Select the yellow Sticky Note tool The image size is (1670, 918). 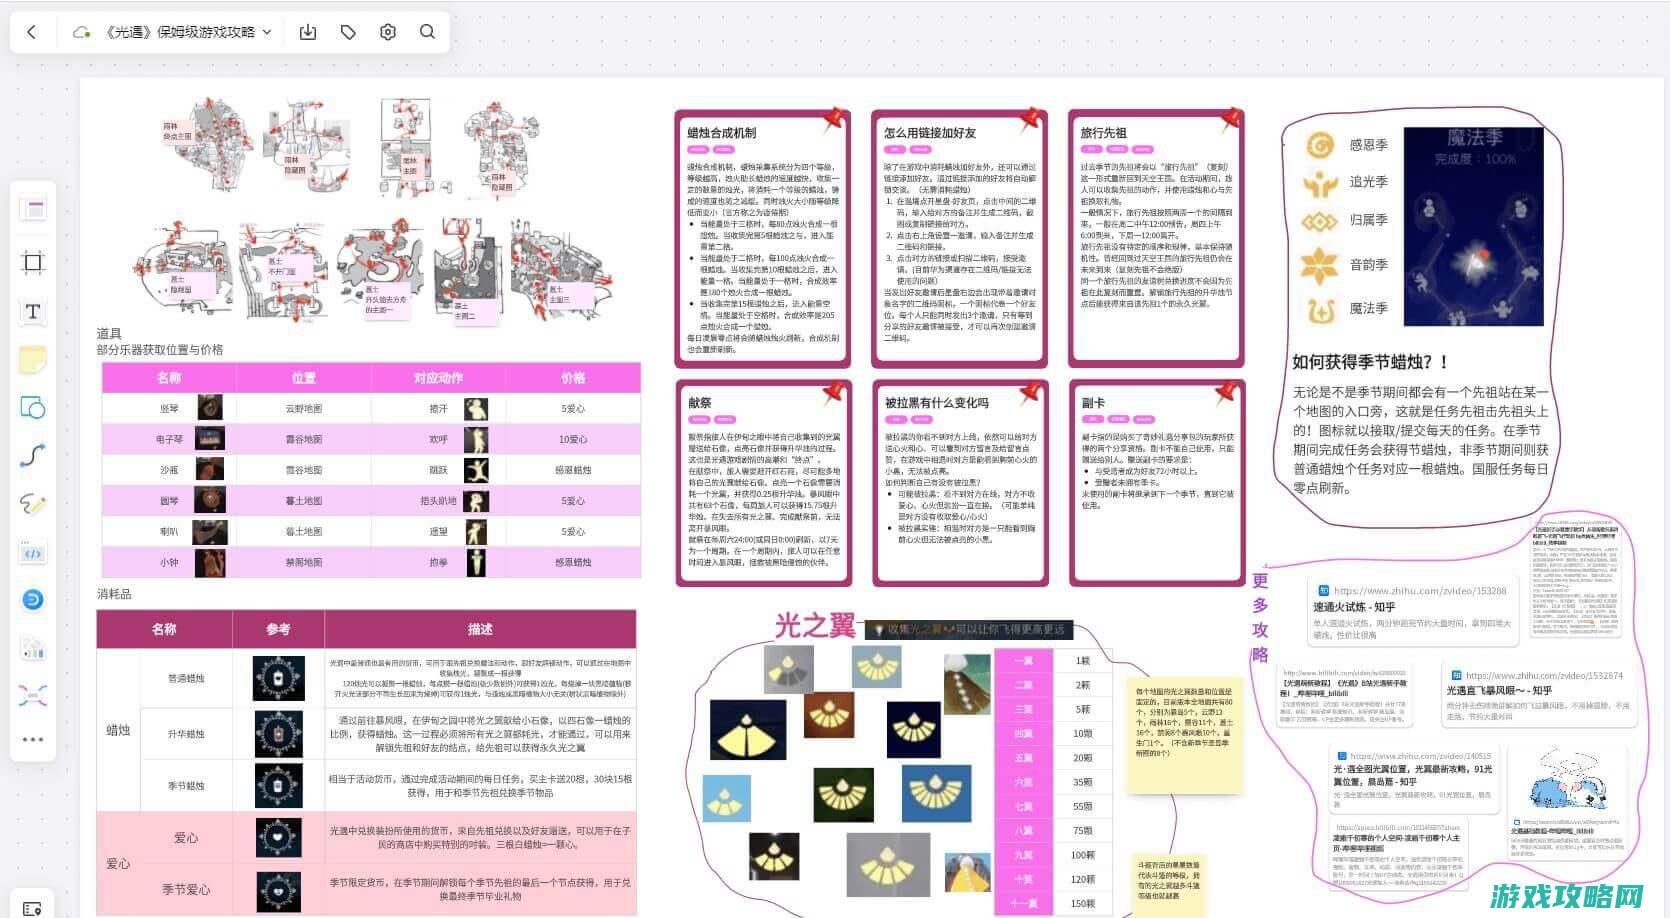click(x=33, y=359)
